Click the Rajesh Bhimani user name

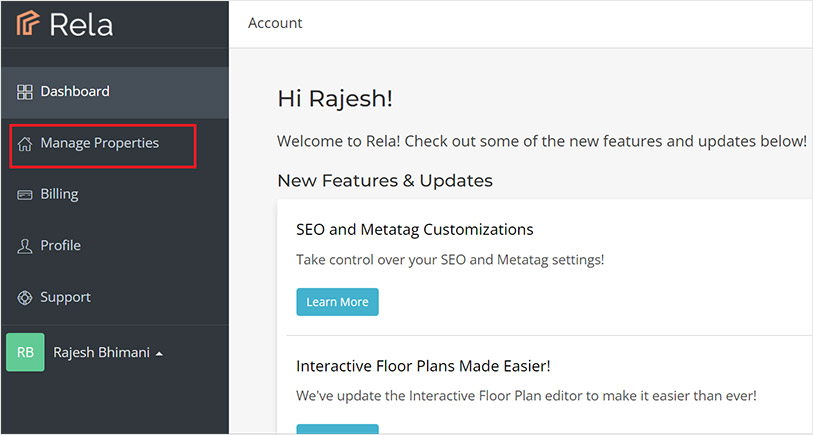pyautogui.click(x=101, y=352)
